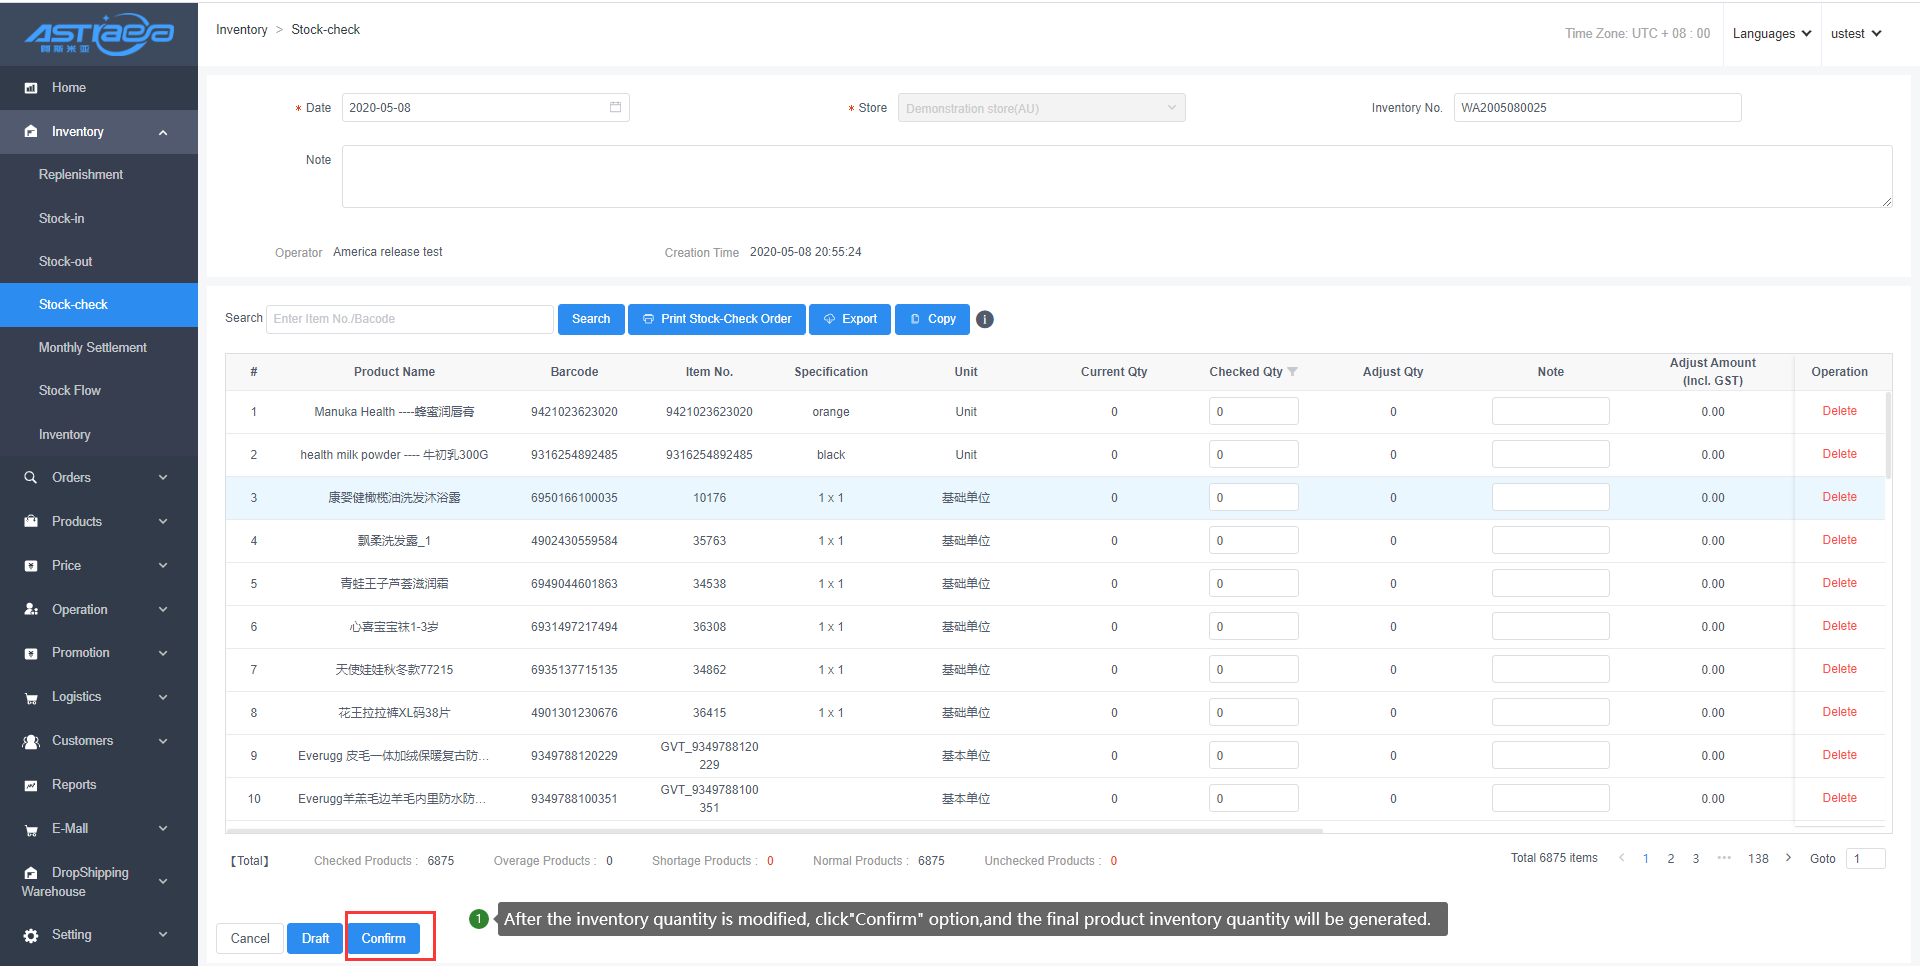Open Stock-in from the sidebar
1920x966 pixels.
coord(62,218)
